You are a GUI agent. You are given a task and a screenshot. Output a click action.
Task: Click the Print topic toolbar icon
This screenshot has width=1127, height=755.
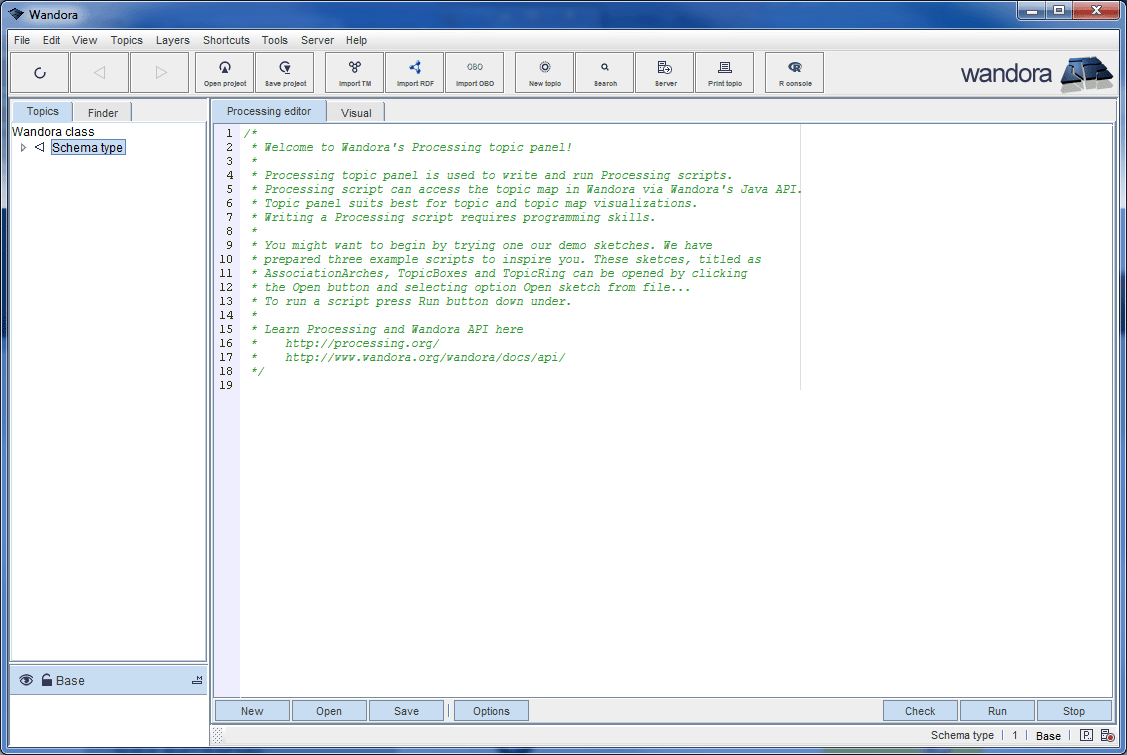point(724,71)
